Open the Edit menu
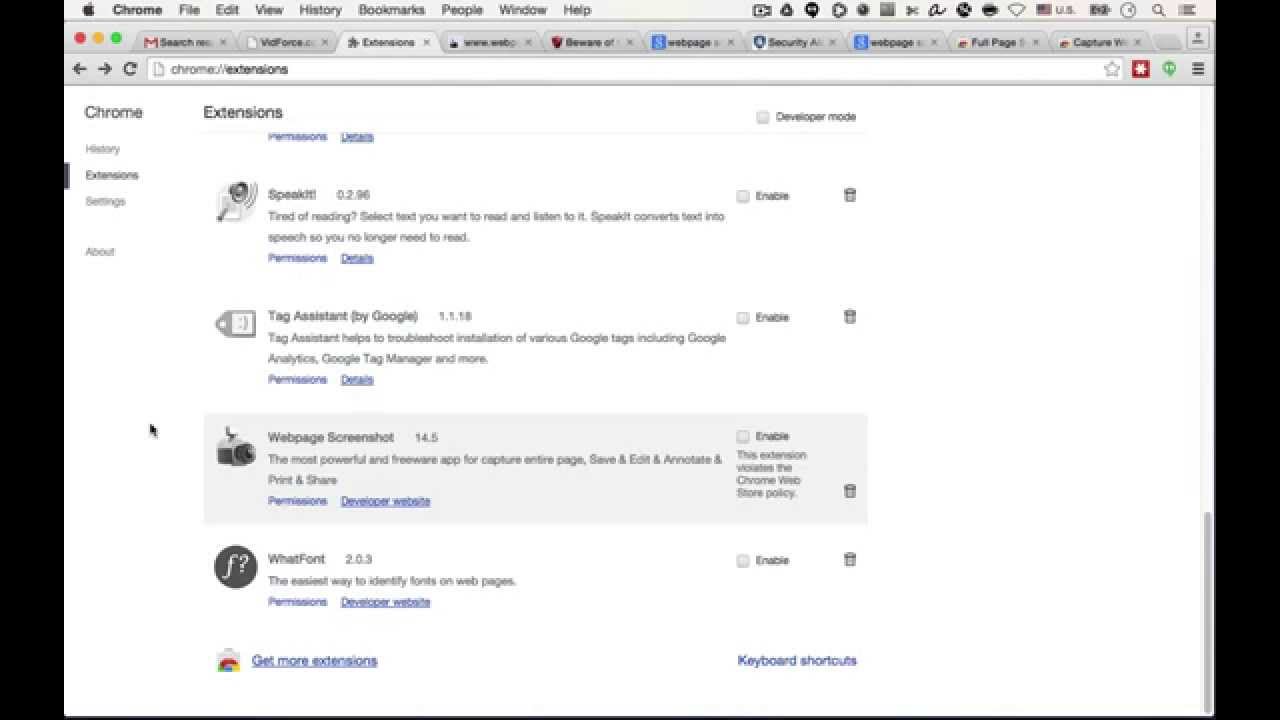Image resolution: width=1280 pixels, height=720 pixels. coord(227,10)
